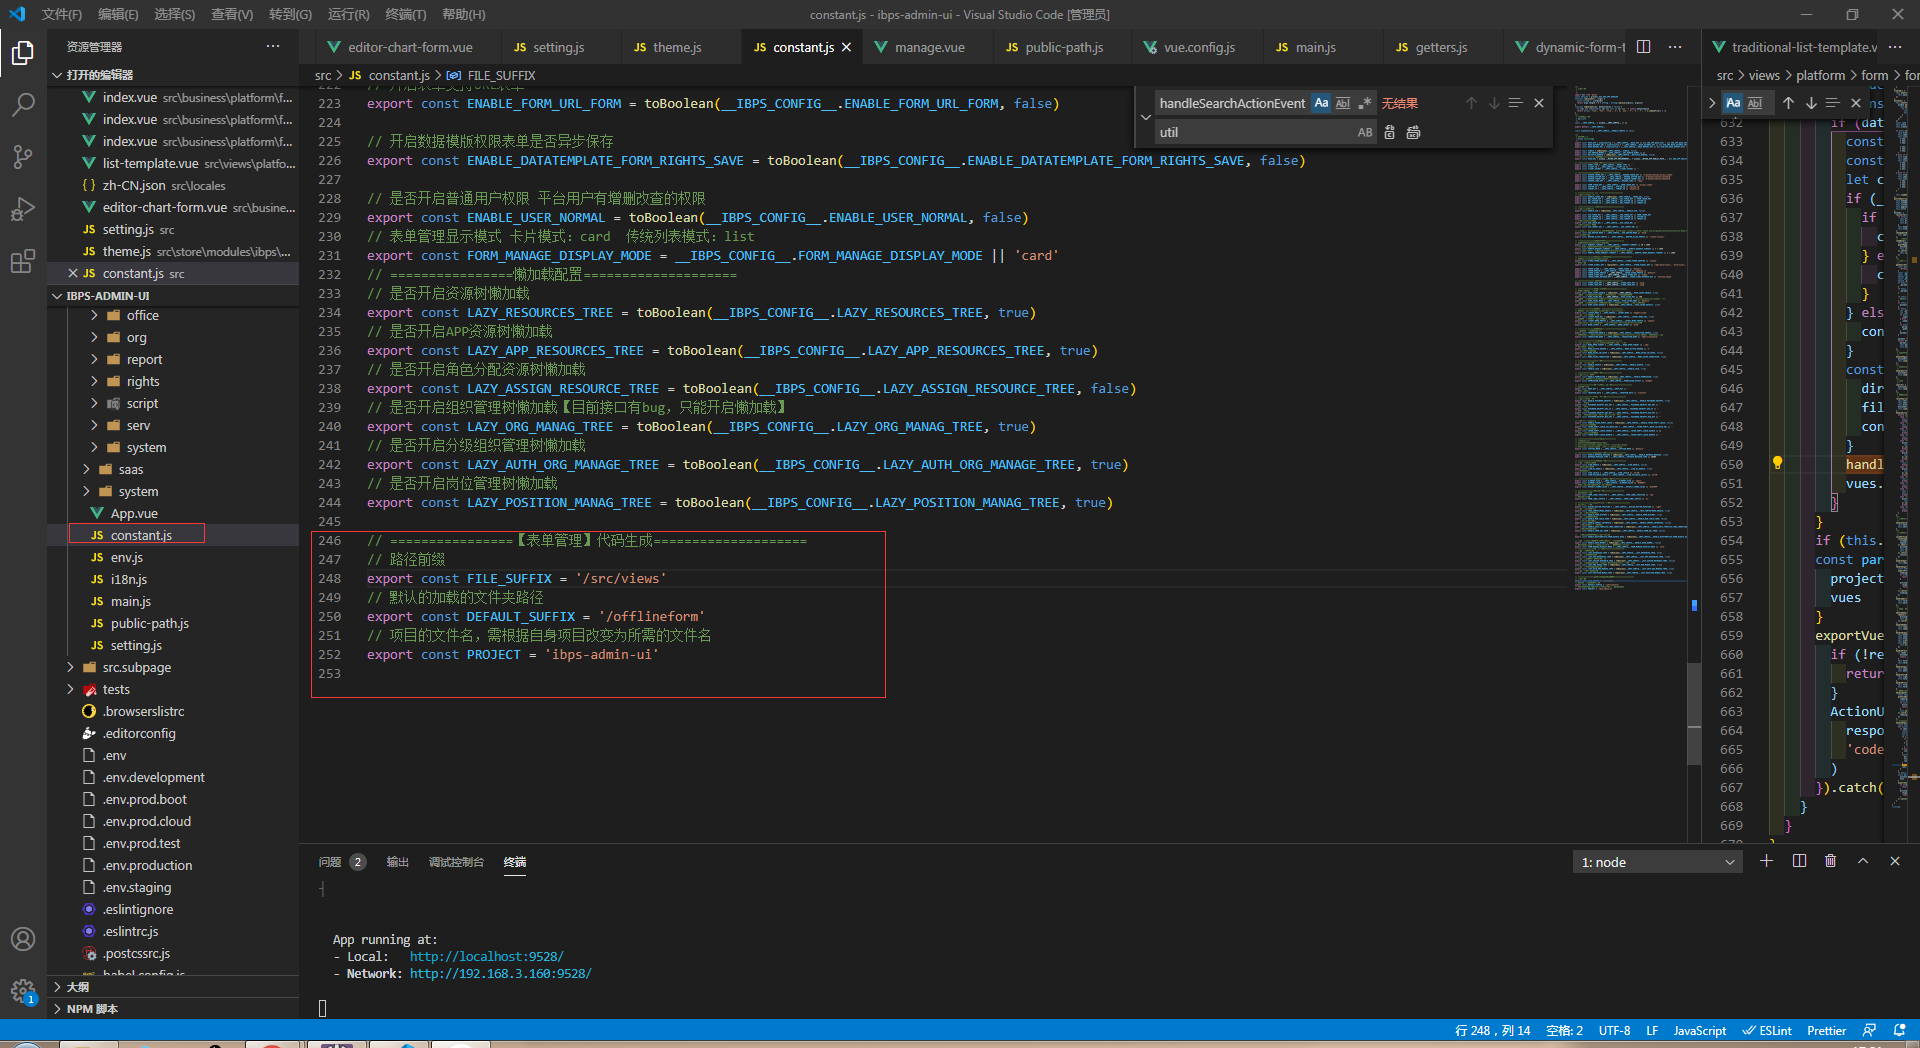Split the terminal panel

(x=1799, y=861)
